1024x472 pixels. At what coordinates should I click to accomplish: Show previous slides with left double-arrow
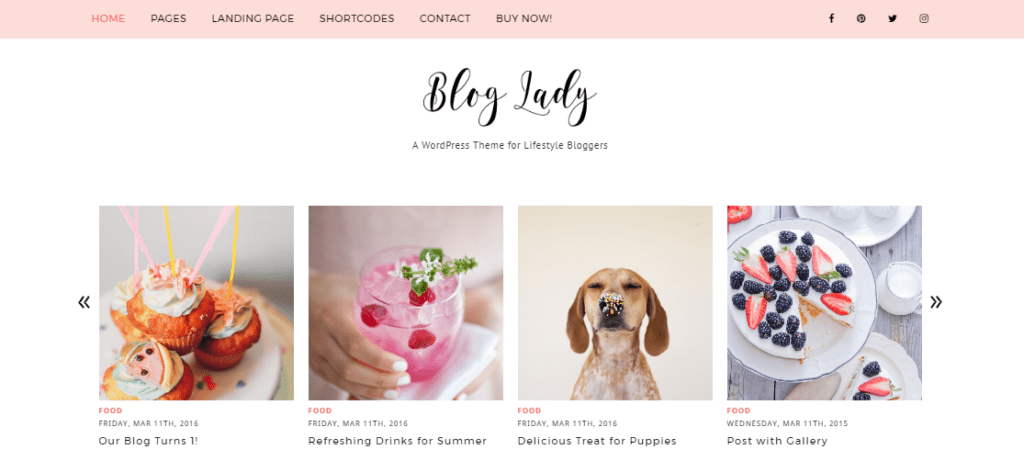click(x=84, y=302)
